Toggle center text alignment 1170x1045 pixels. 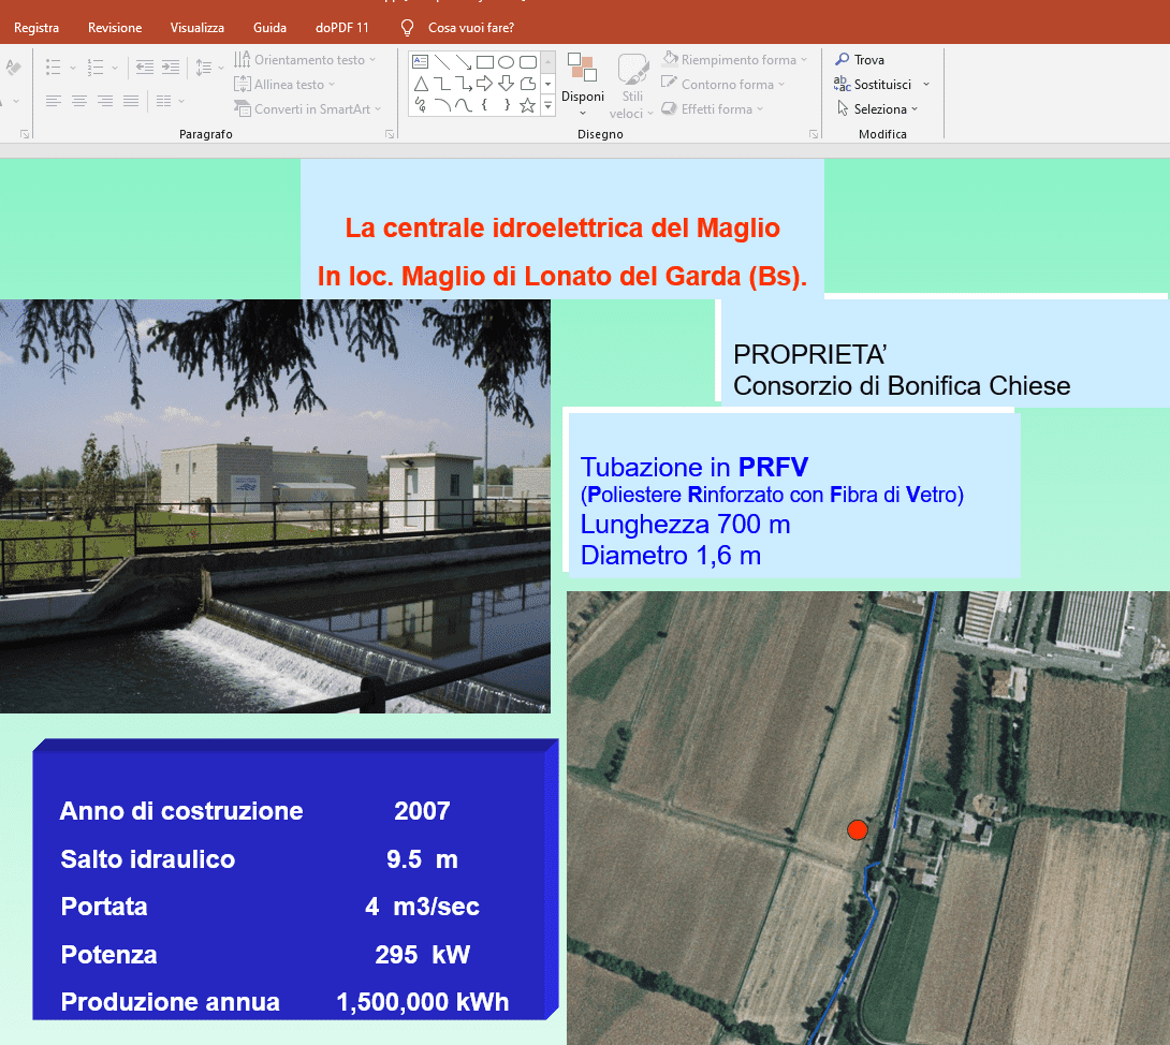click(79, 101)
